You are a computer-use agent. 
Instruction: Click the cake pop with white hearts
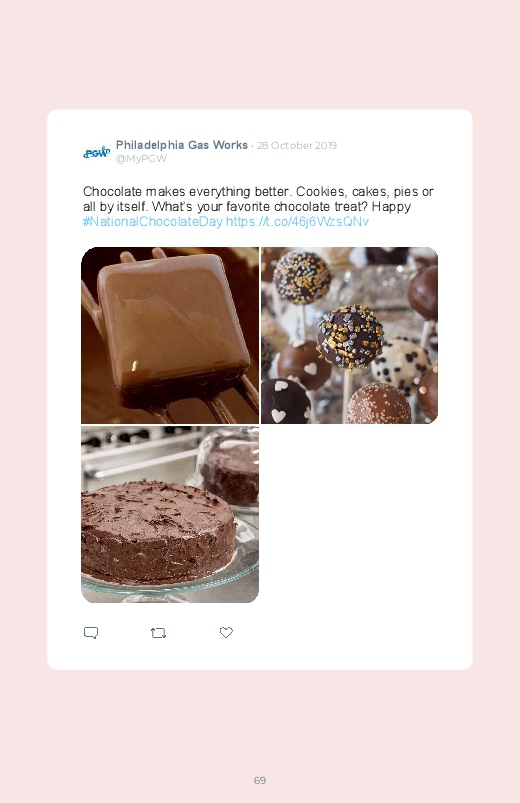[x=305, y=364]
